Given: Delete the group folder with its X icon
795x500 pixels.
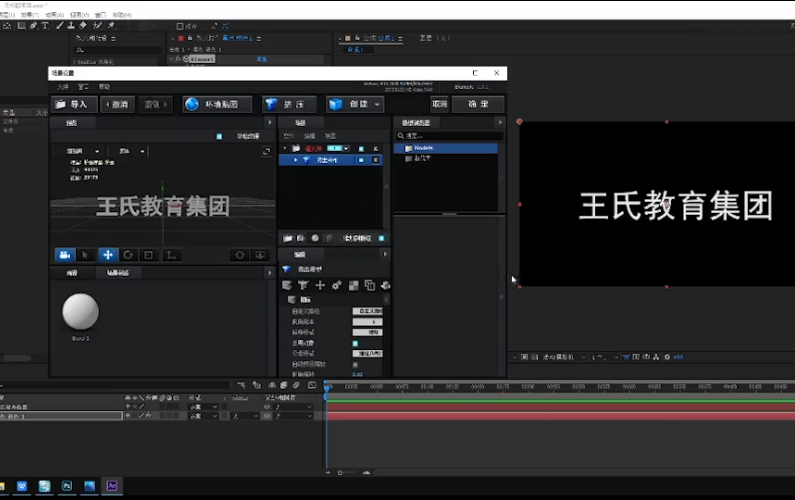Looking at the screenshot, I should (x=376, y=149).
